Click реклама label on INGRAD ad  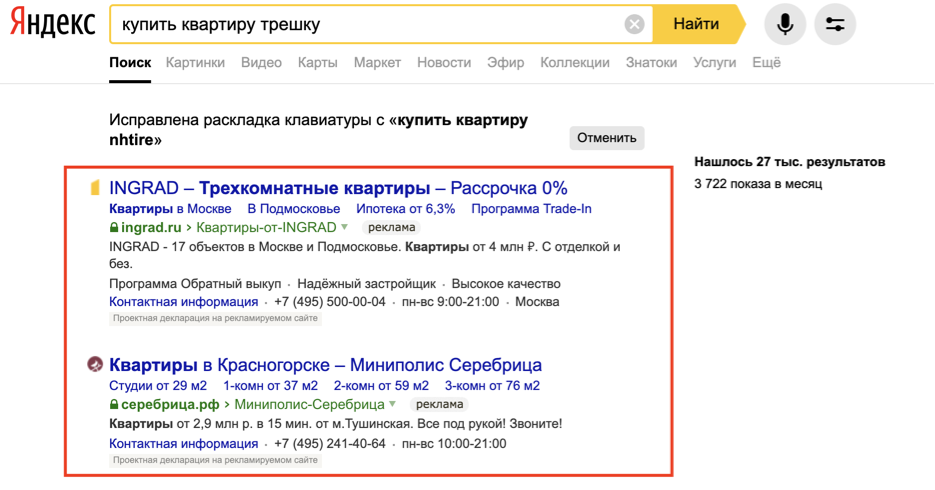391,227
